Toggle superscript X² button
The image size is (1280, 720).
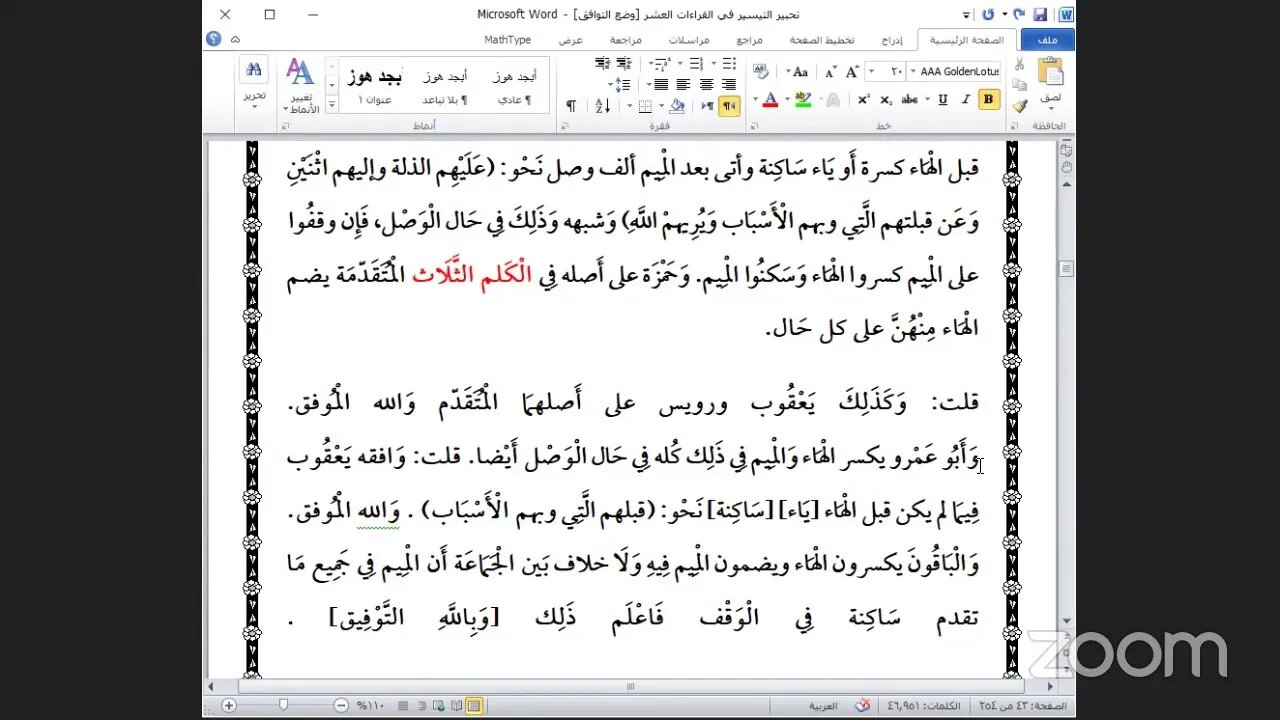point(864,99)
